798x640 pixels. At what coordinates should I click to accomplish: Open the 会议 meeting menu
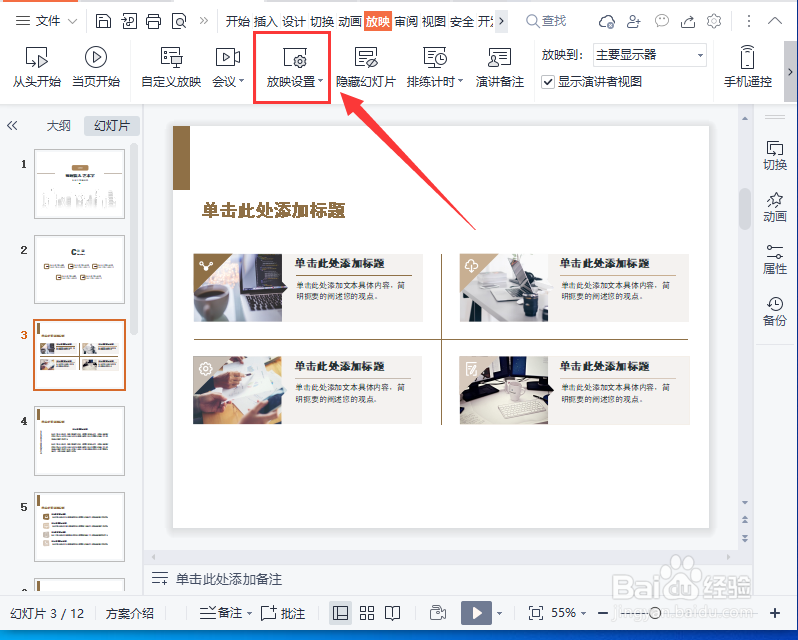coord(228,67)
